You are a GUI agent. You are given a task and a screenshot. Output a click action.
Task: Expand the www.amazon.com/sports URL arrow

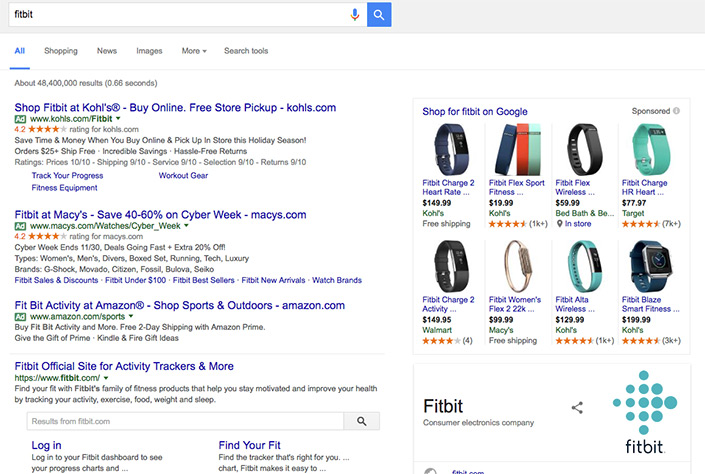point(131,317)
